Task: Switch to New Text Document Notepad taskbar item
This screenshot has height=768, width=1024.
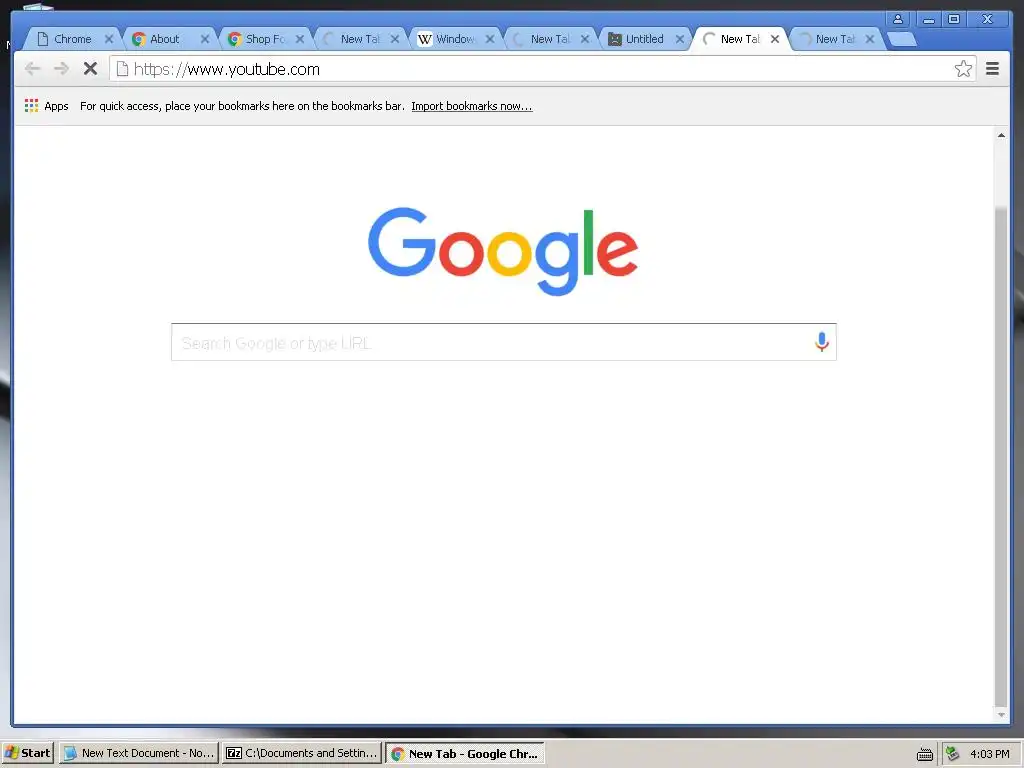Action: click(x=139, y=753)
